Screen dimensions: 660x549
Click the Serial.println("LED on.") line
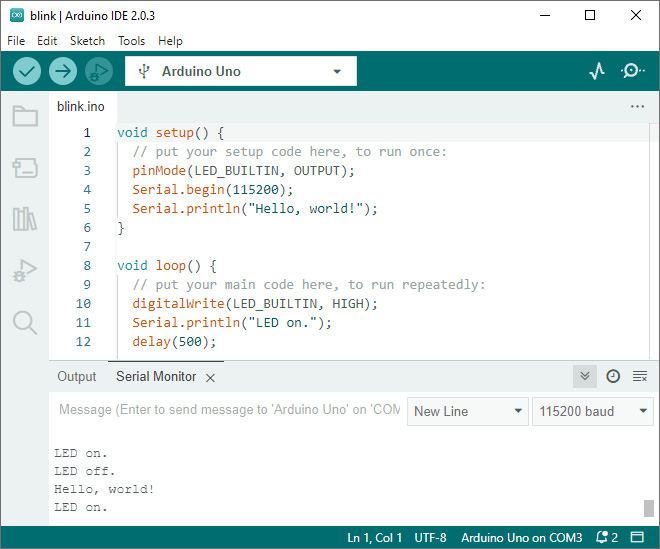(232, 322)
